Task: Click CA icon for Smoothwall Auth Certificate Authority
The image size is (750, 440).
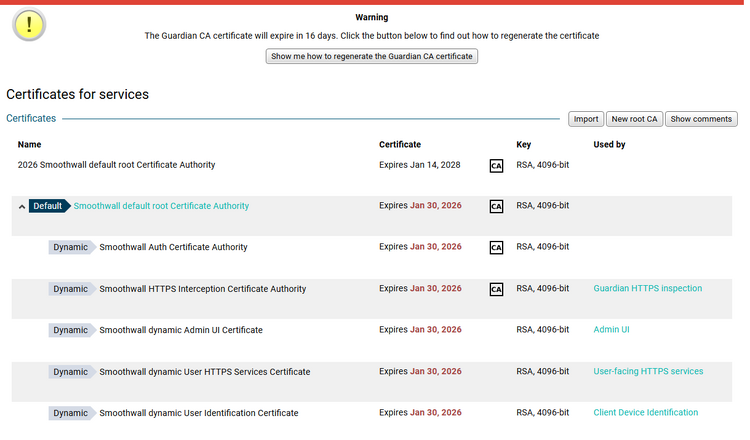Action: coord(496,248)
